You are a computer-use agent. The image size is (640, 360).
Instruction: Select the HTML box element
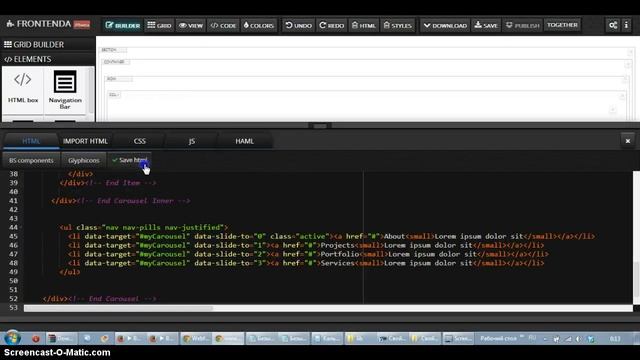[23, 89]
